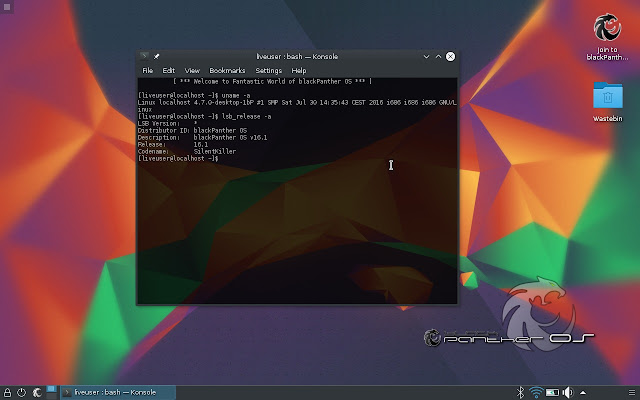Open the File menu in Konsole

[147, 71]
